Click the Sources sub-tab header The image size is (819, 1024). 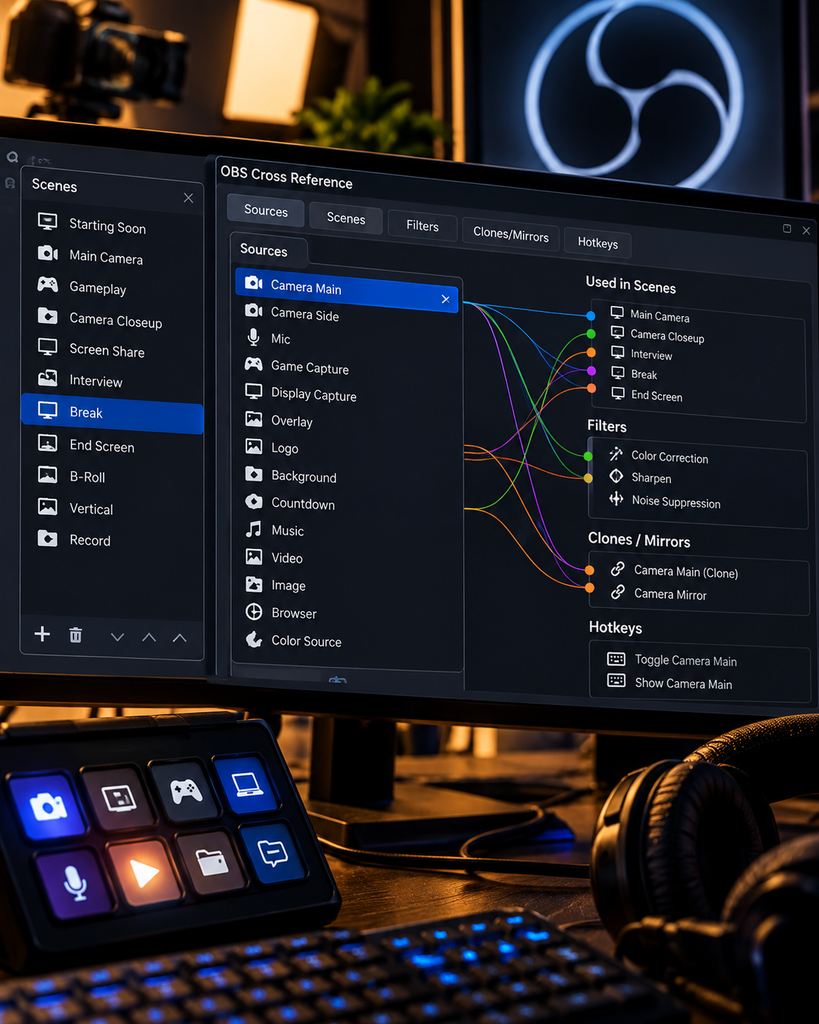264,250
